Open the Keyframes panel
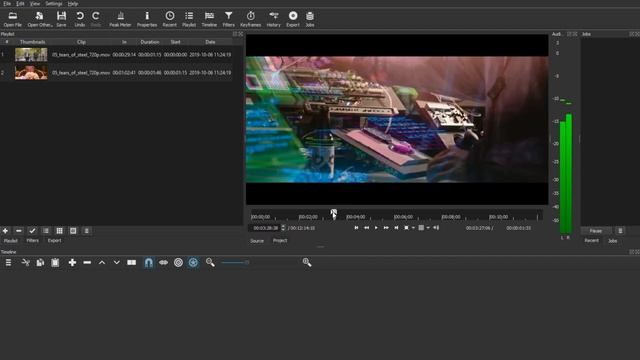The height and width of the screenshot is (360, 640). coord(251,19)
